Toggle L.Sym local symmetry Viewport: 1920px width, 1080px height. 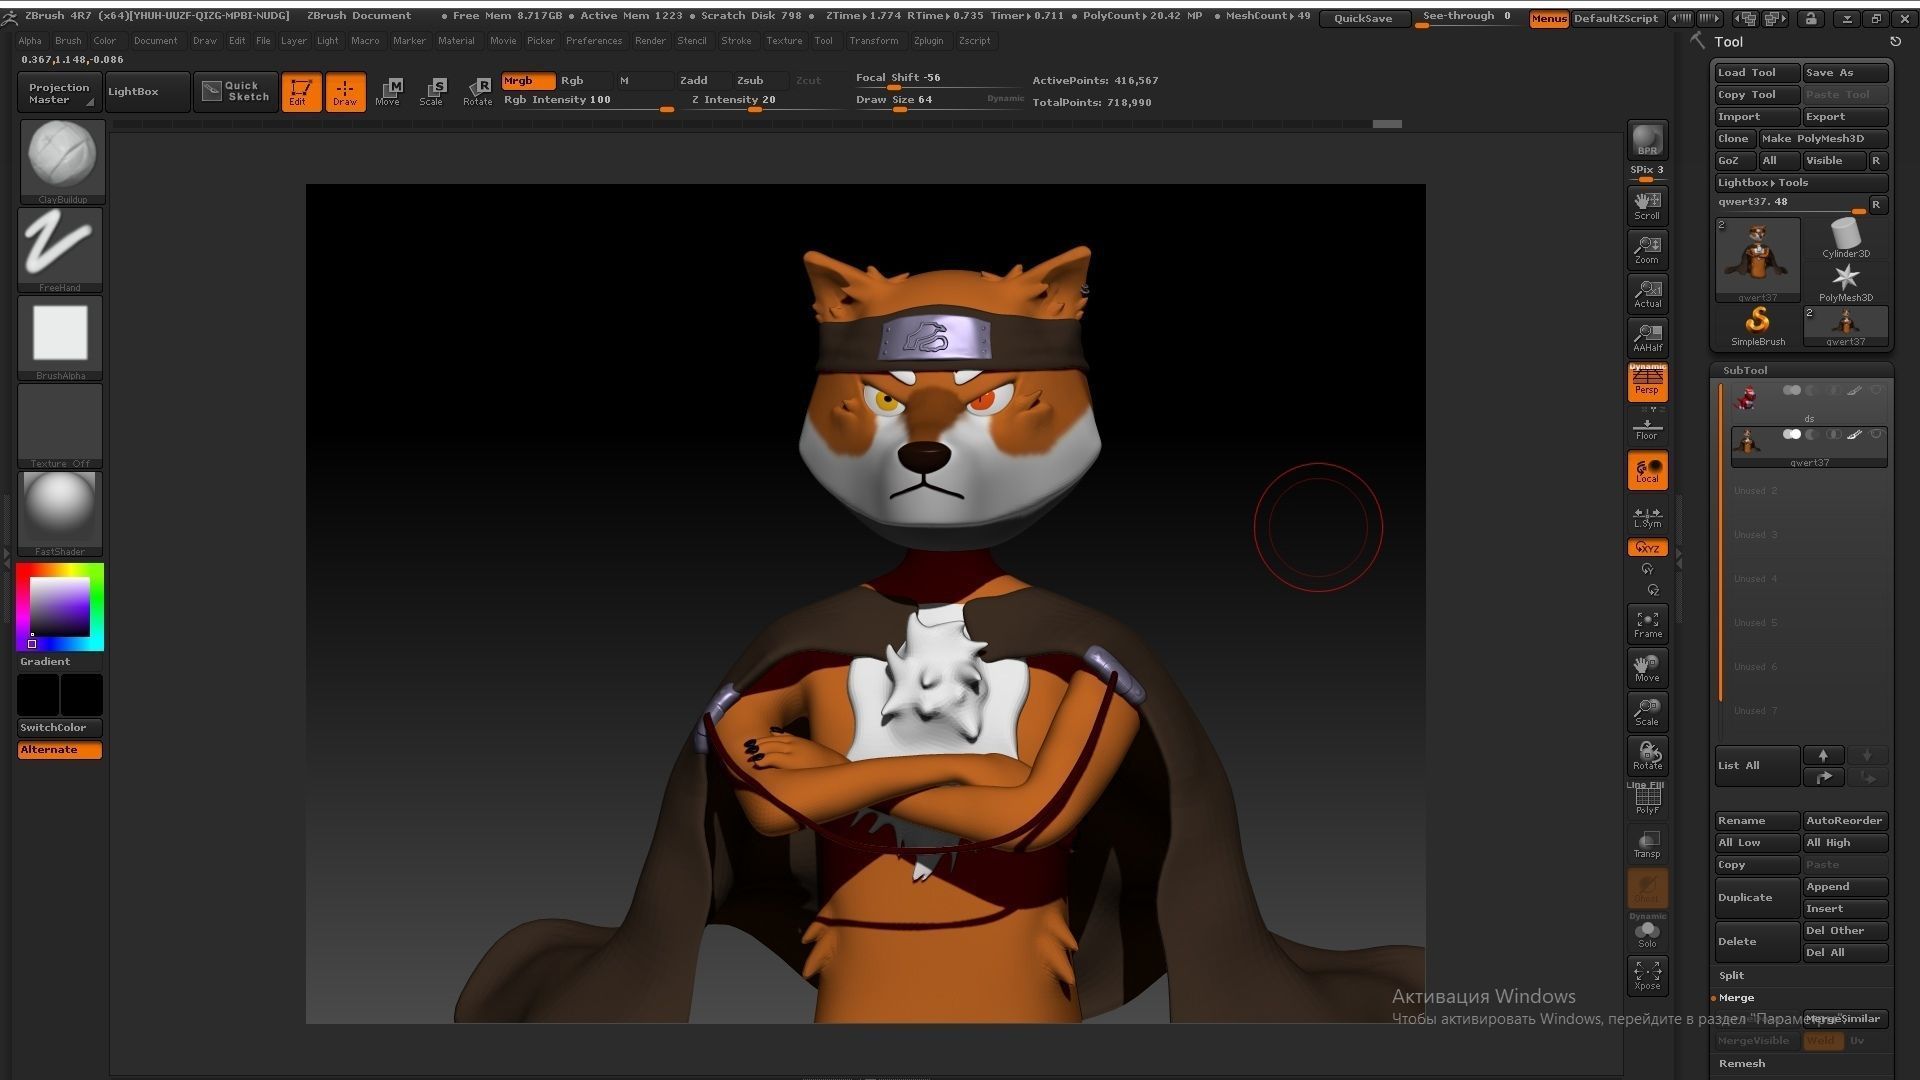pos(1647,516)
